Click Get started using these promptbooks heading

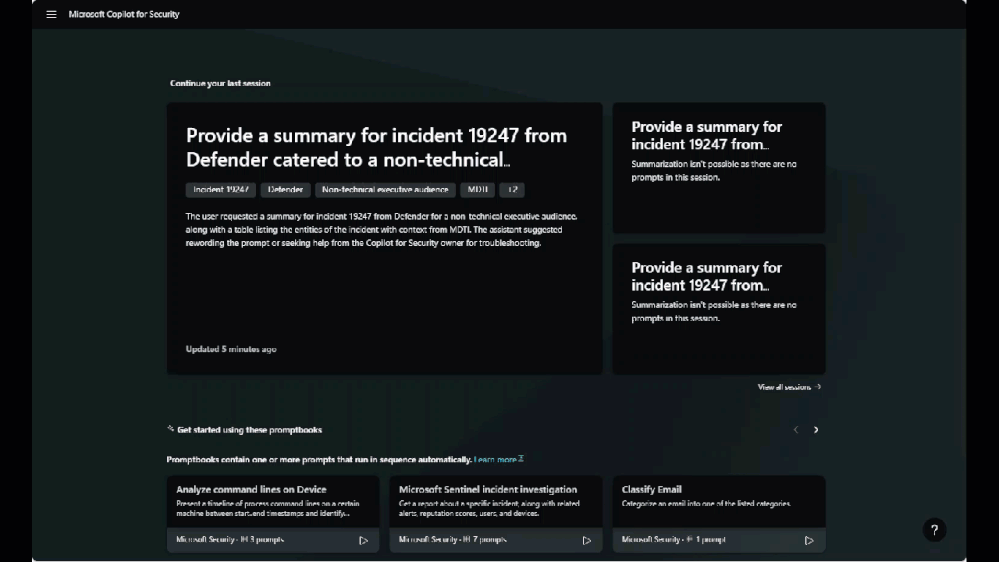pos(250,430)
